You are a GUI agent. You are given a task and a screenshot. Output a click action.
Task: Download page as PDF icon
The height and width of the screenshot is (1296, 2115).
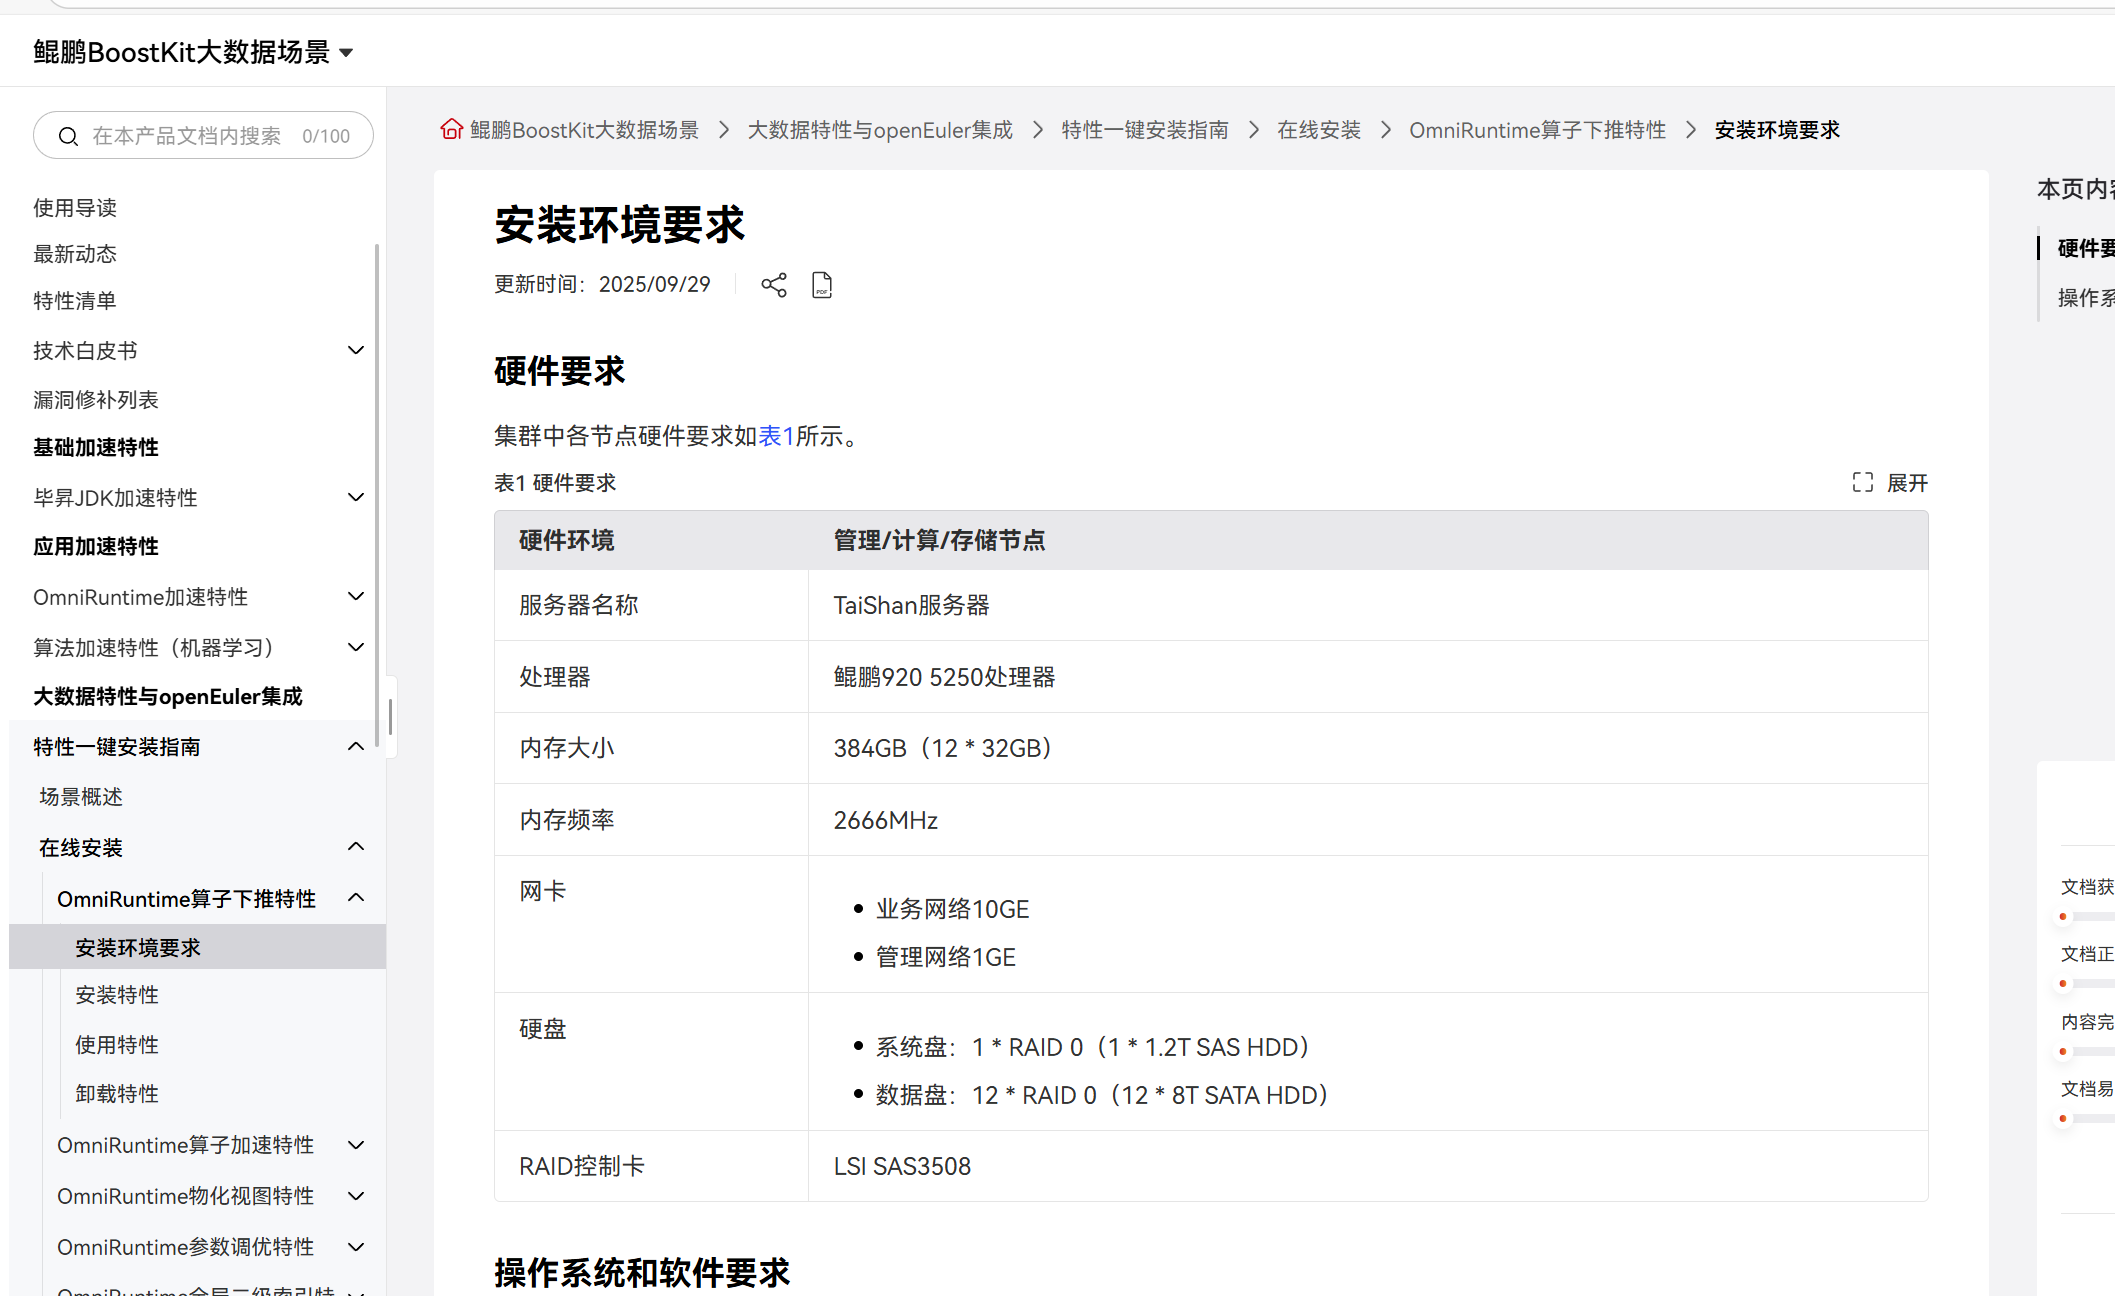point(822,285)
